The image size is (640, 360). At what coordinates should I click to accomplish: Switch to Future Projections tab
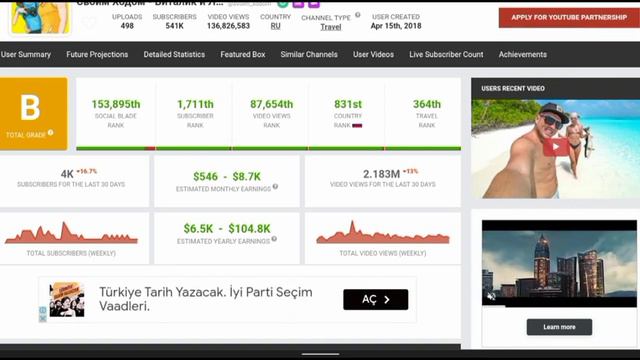(x=97, y=54)
